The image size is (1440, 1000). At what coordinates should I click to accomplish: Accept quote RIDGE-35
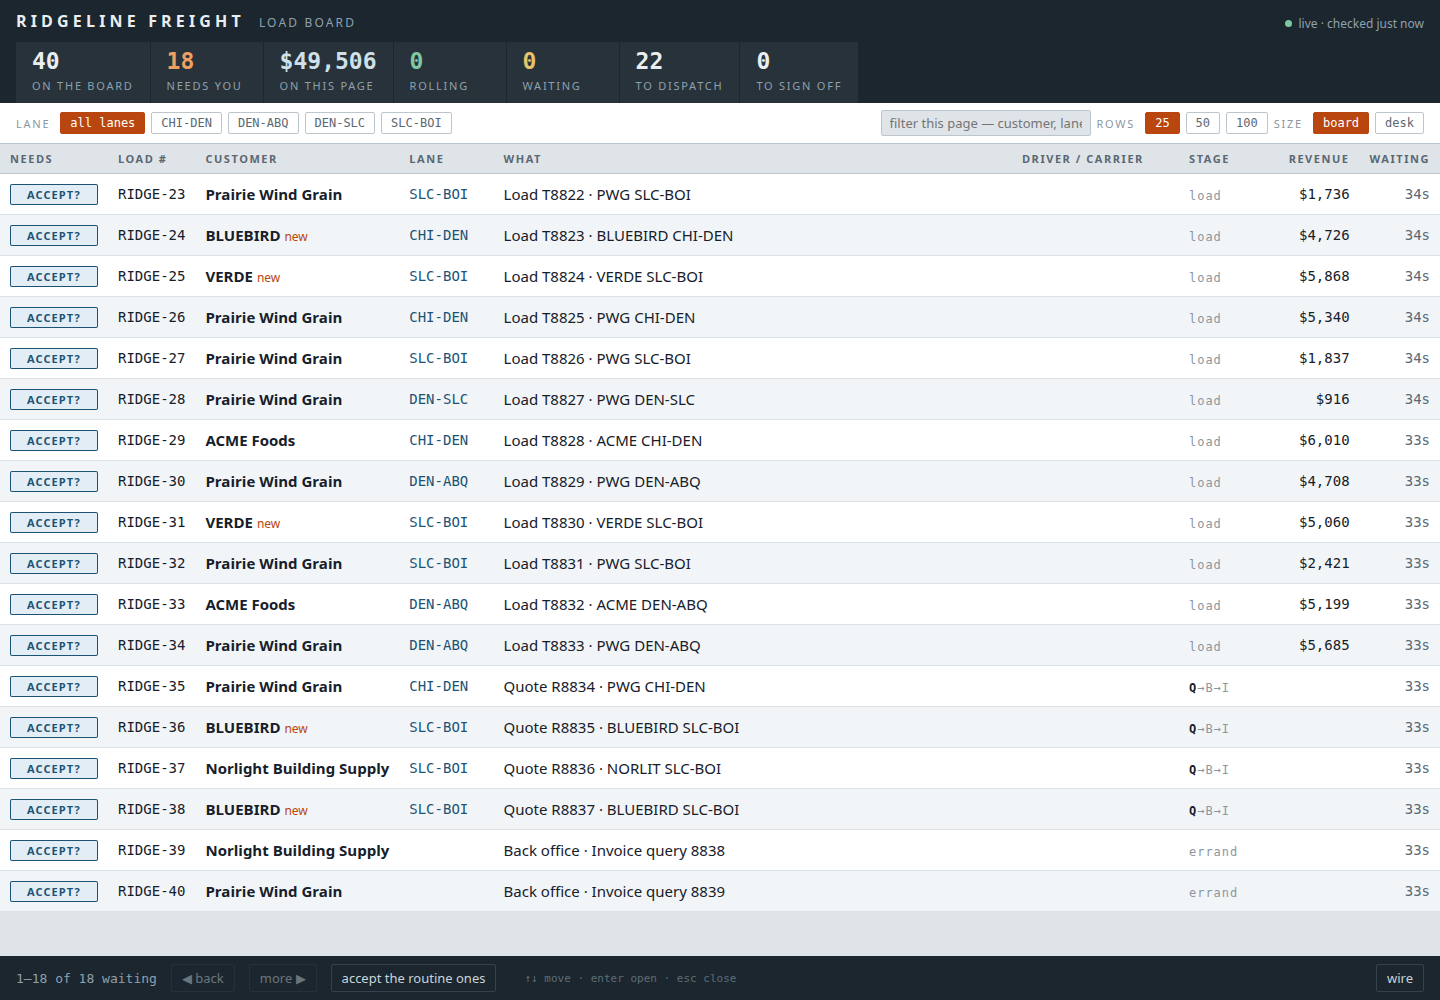54,687
